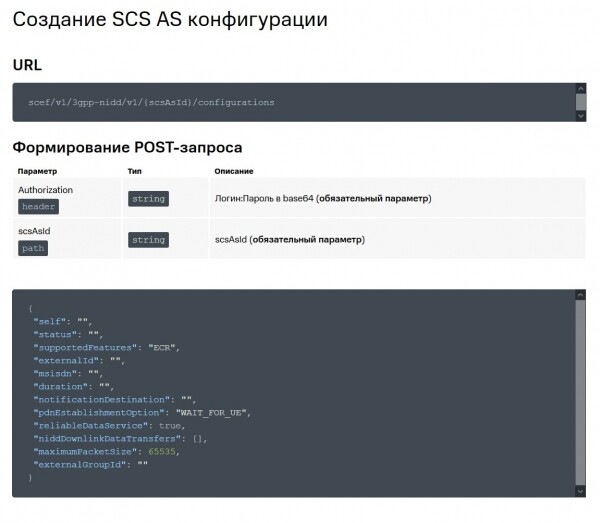This screenshot has width=600, height=523.
Task: Click the JSON block vertical scrollbar thumb
Action: click(x=581, y=390)
